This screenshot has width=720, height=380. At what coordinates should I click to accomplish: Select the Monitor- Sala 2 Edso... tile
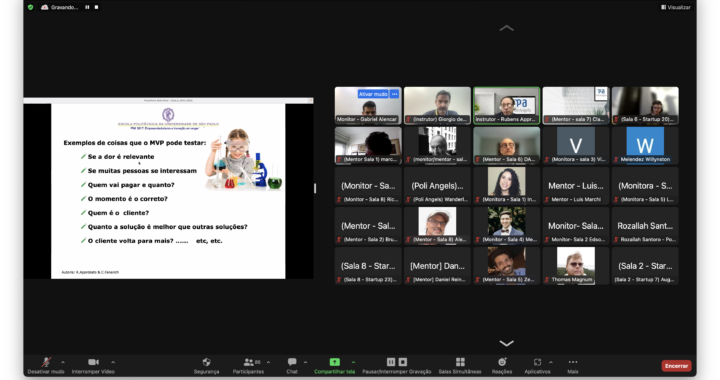pyautogui.click(x=576, y=226)
